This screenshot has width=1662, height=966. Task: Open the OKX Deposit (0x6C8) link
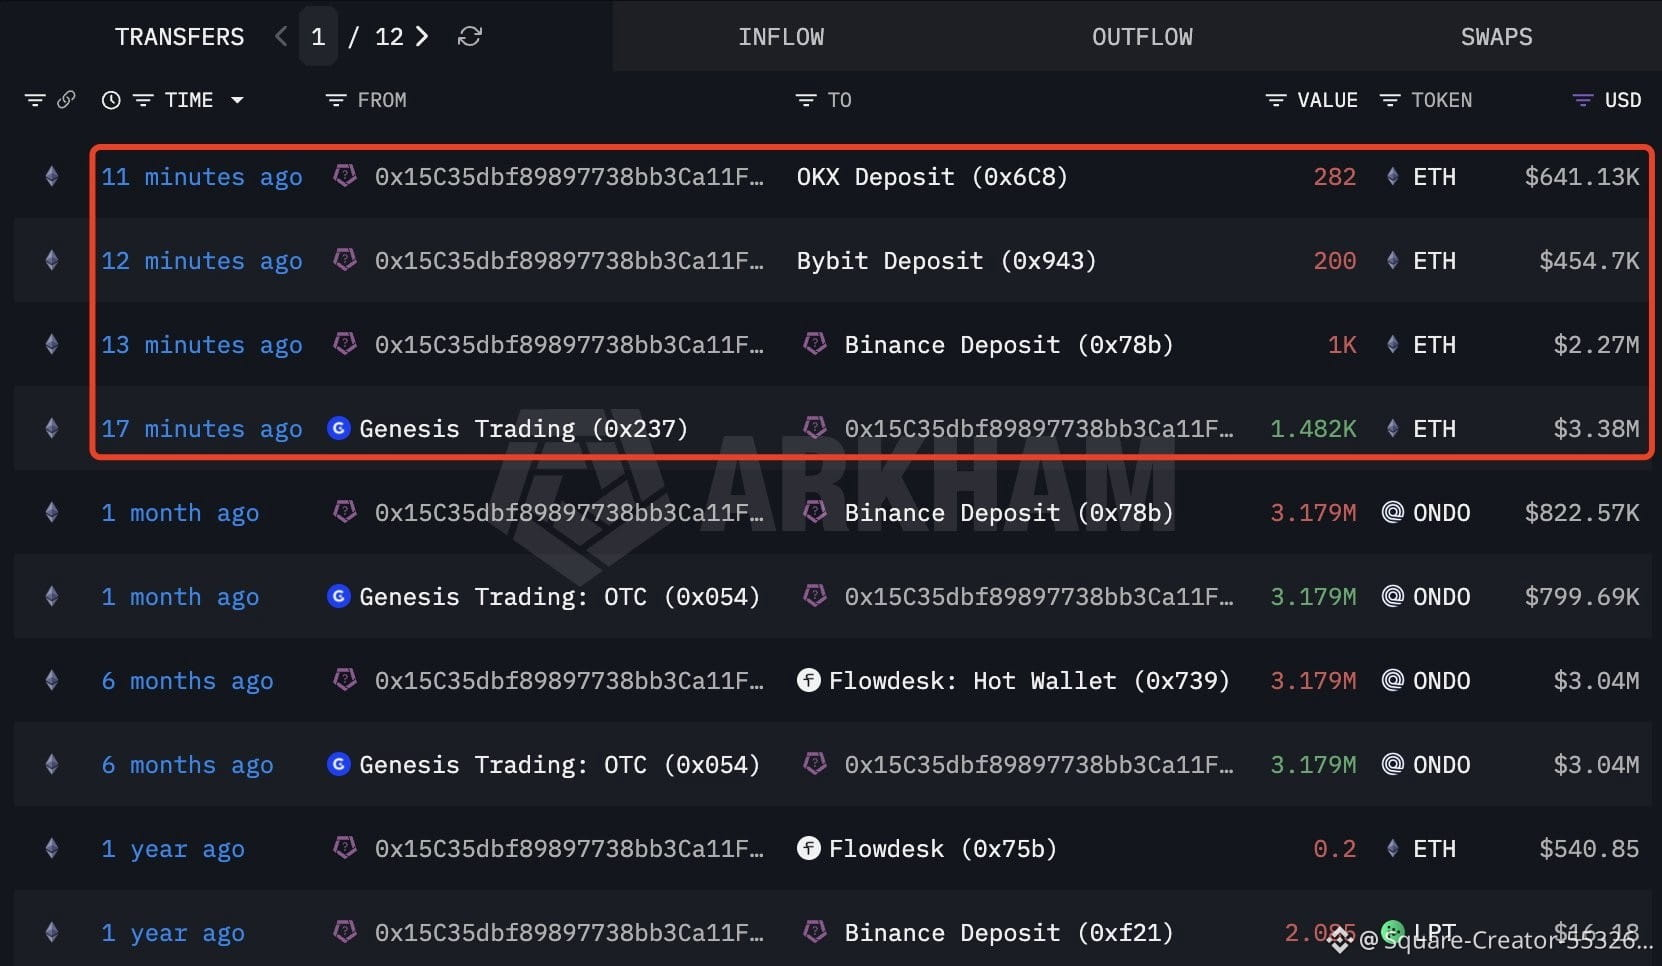[932, 177]
